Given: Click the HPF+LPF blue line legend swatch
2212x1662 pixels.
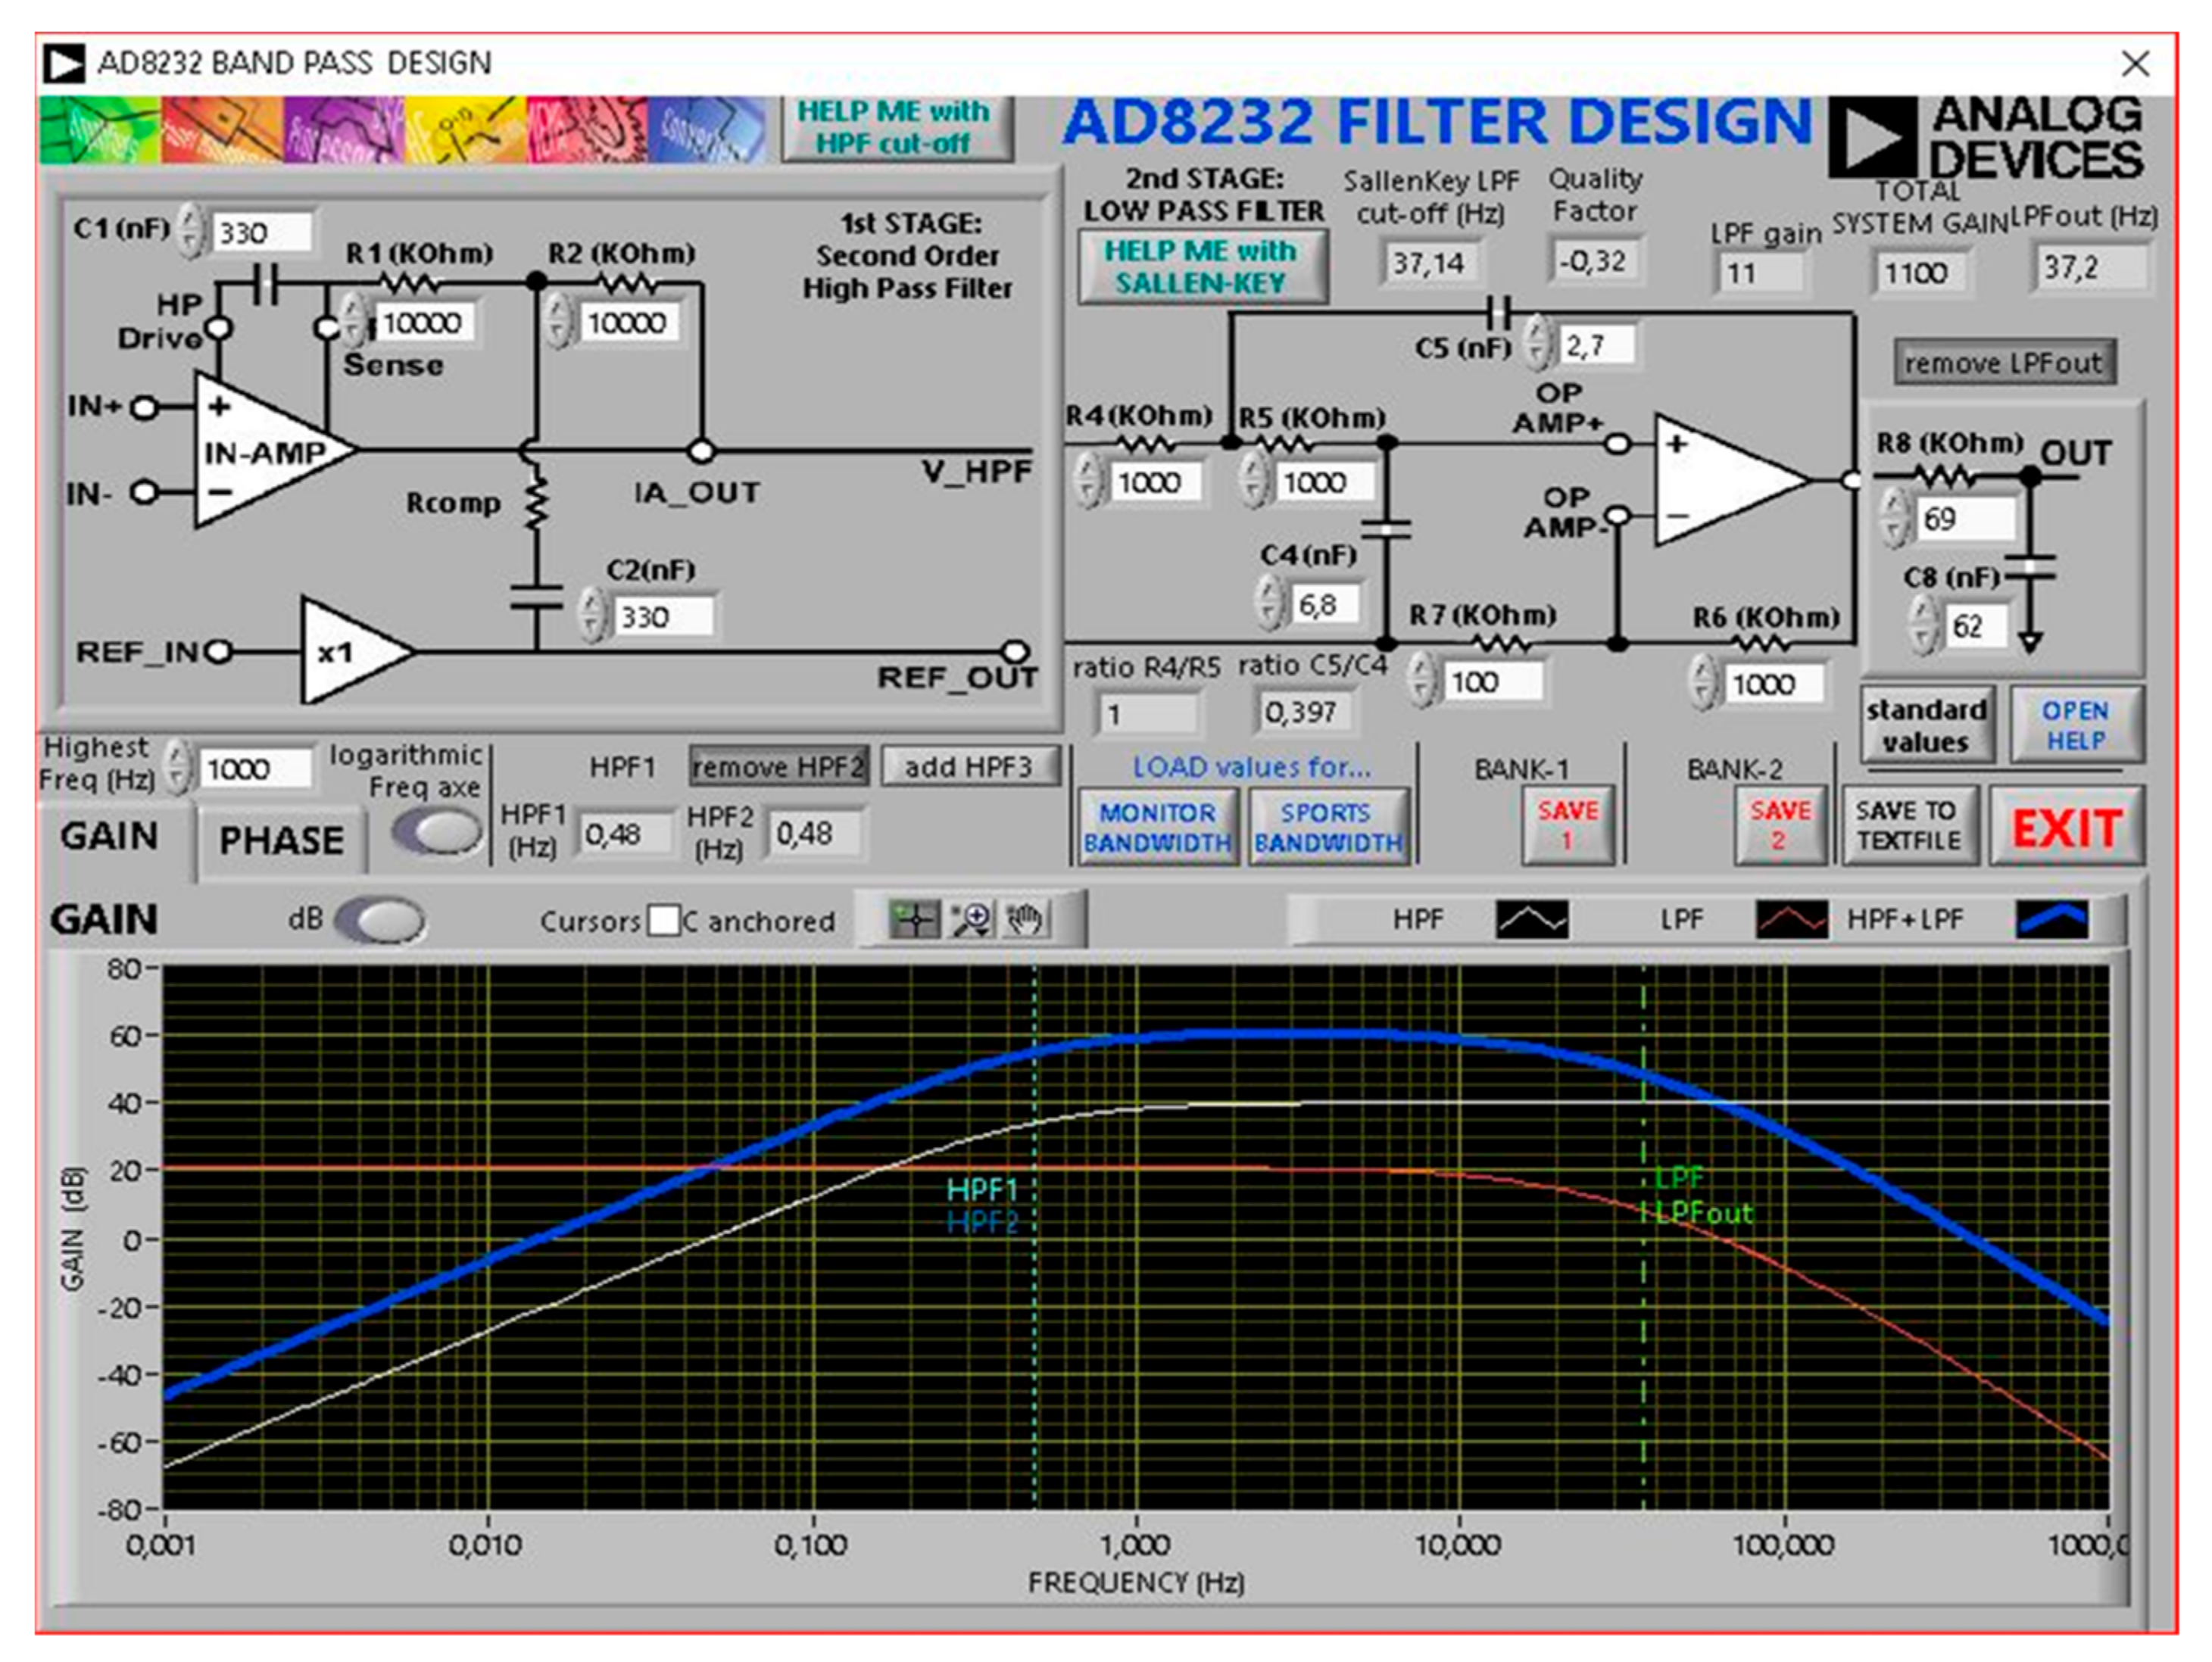Looking at the screenshot, I should click(x=2051, y=919).
